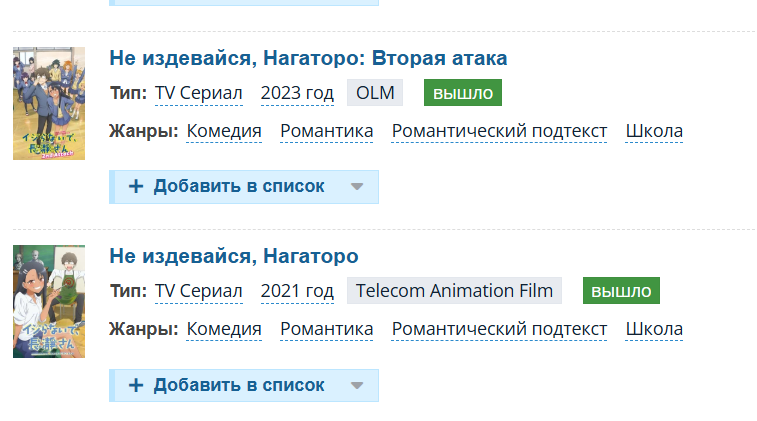Screen dimensions: 757x421
Task: Expand list dropdown arrow for Вторая атака
Action: [357, 187]
